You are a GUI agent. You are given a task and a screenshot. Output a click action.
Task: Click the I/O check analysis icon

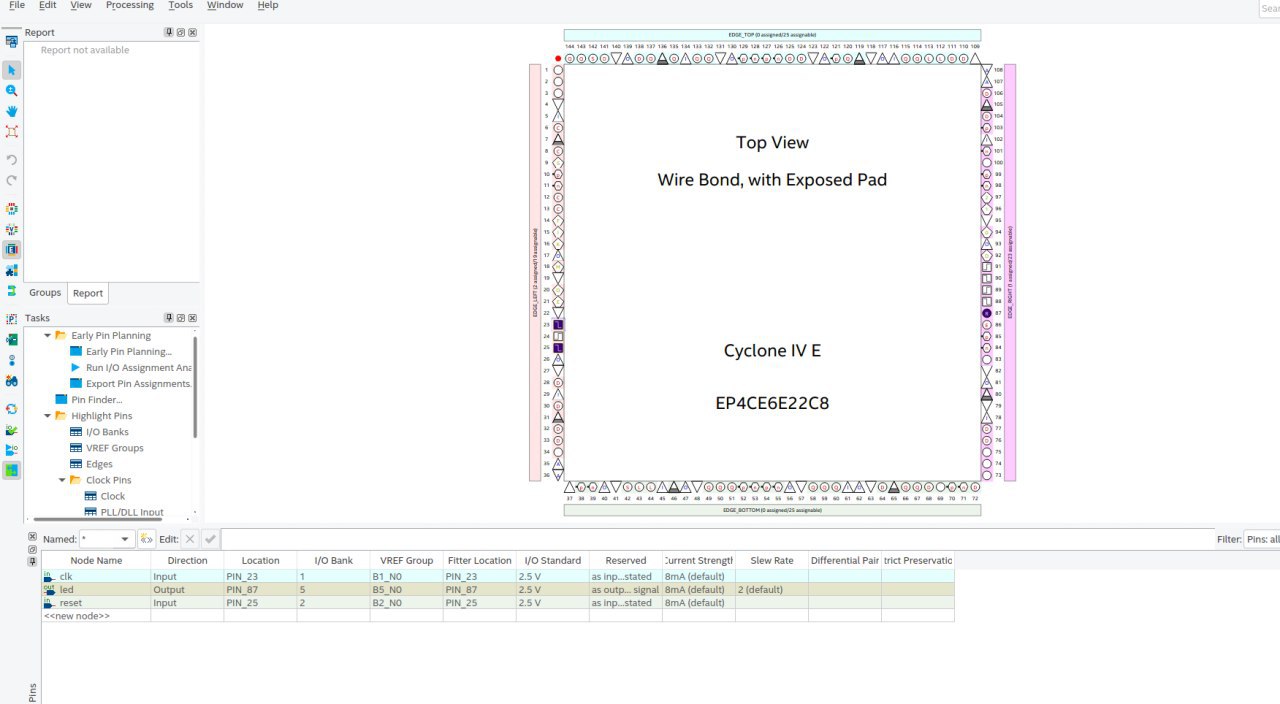[x=12, y=429]
